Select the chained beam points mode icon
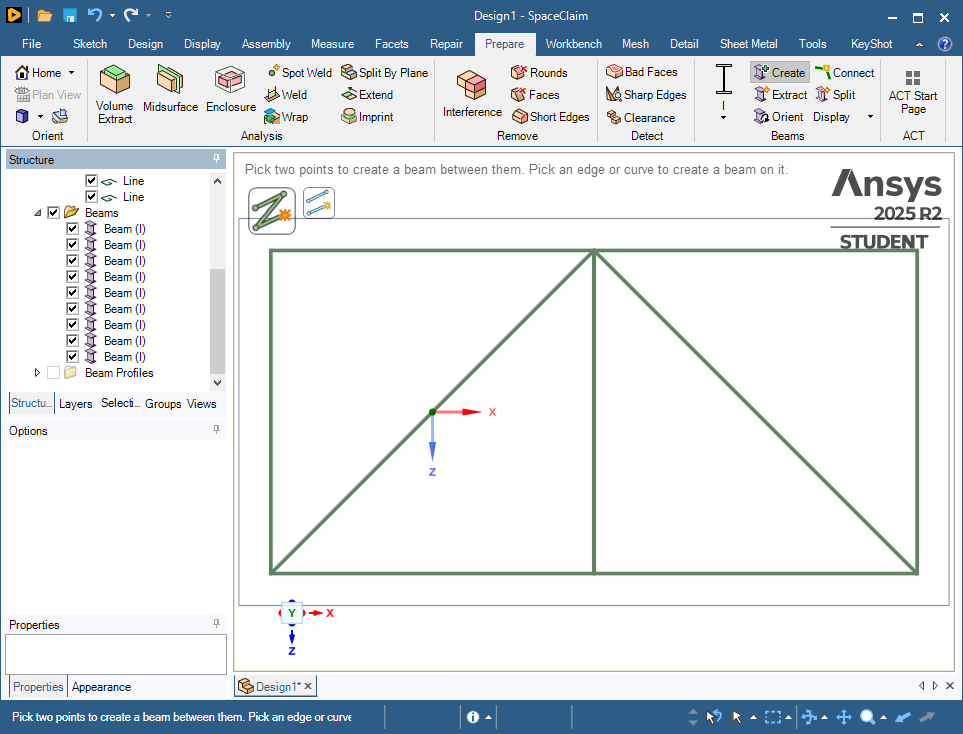The image size is (963, 734). (271, 211)
